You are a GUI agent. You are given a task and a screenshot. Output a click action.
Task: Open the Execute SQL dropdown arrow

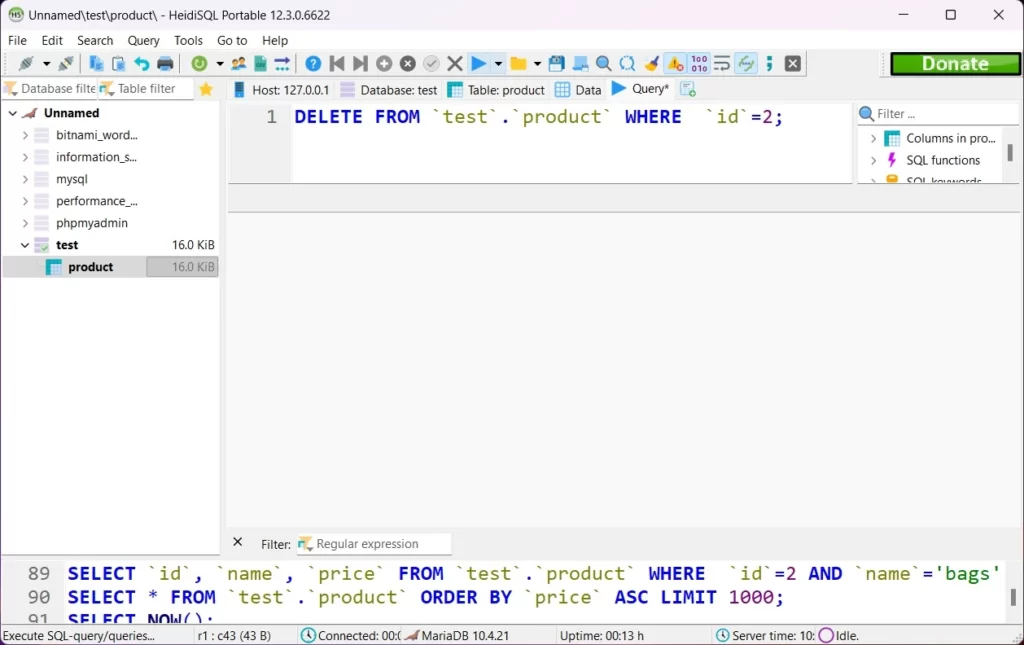click(498, 64)
